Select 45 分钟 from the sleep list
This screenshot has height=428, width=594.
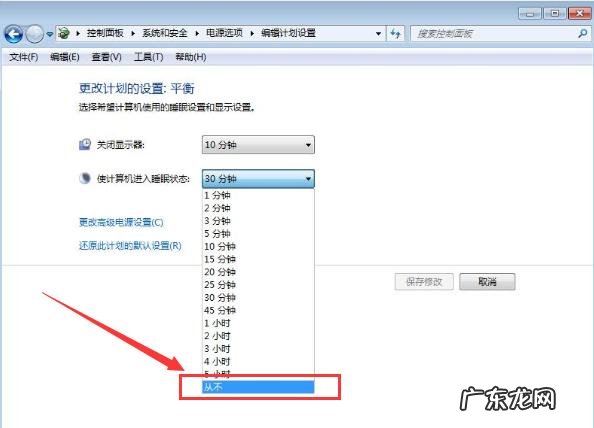(258, 311)
